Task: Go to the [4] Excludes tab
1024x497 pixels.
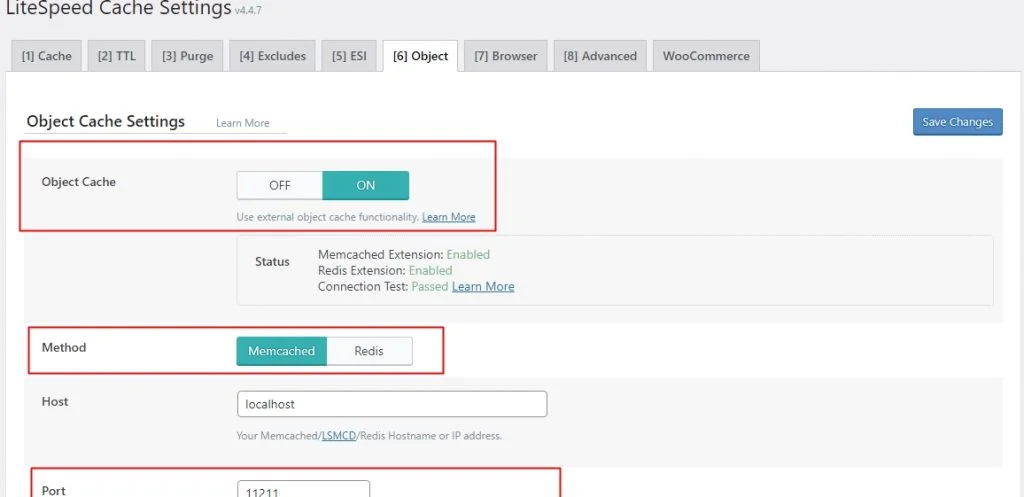Action: 272,56
